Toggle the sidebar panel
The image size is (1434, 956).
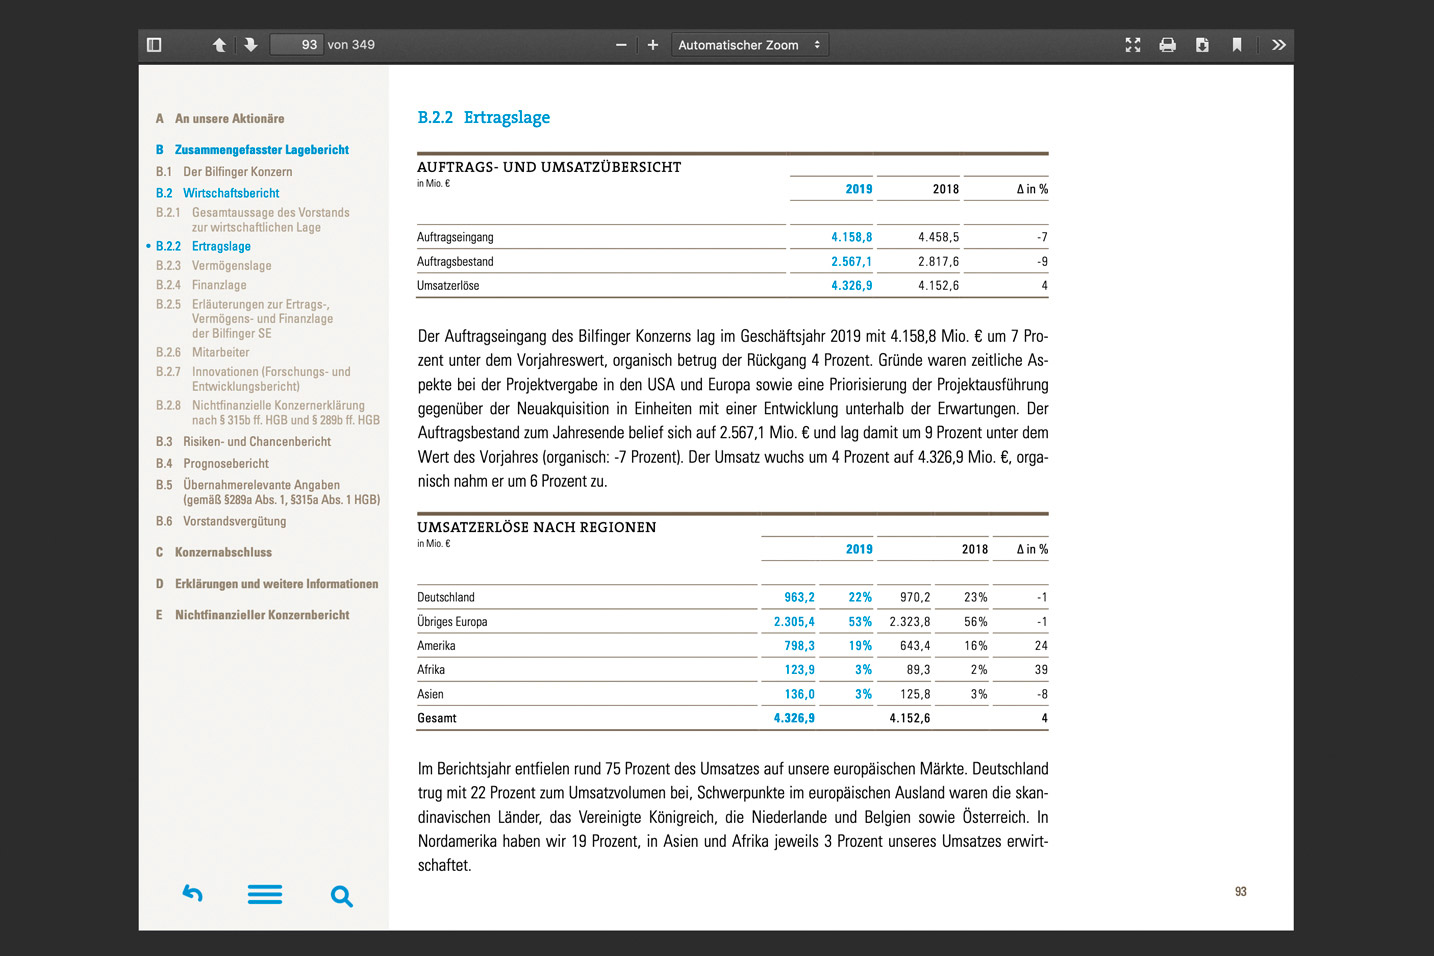coord(154,45)
